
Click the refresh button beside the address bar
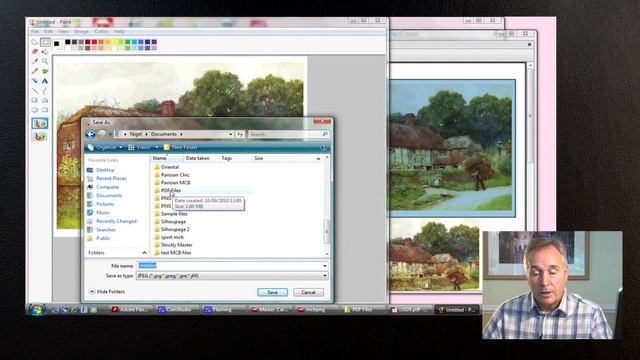pyautogui.click(x=240, y=134)
